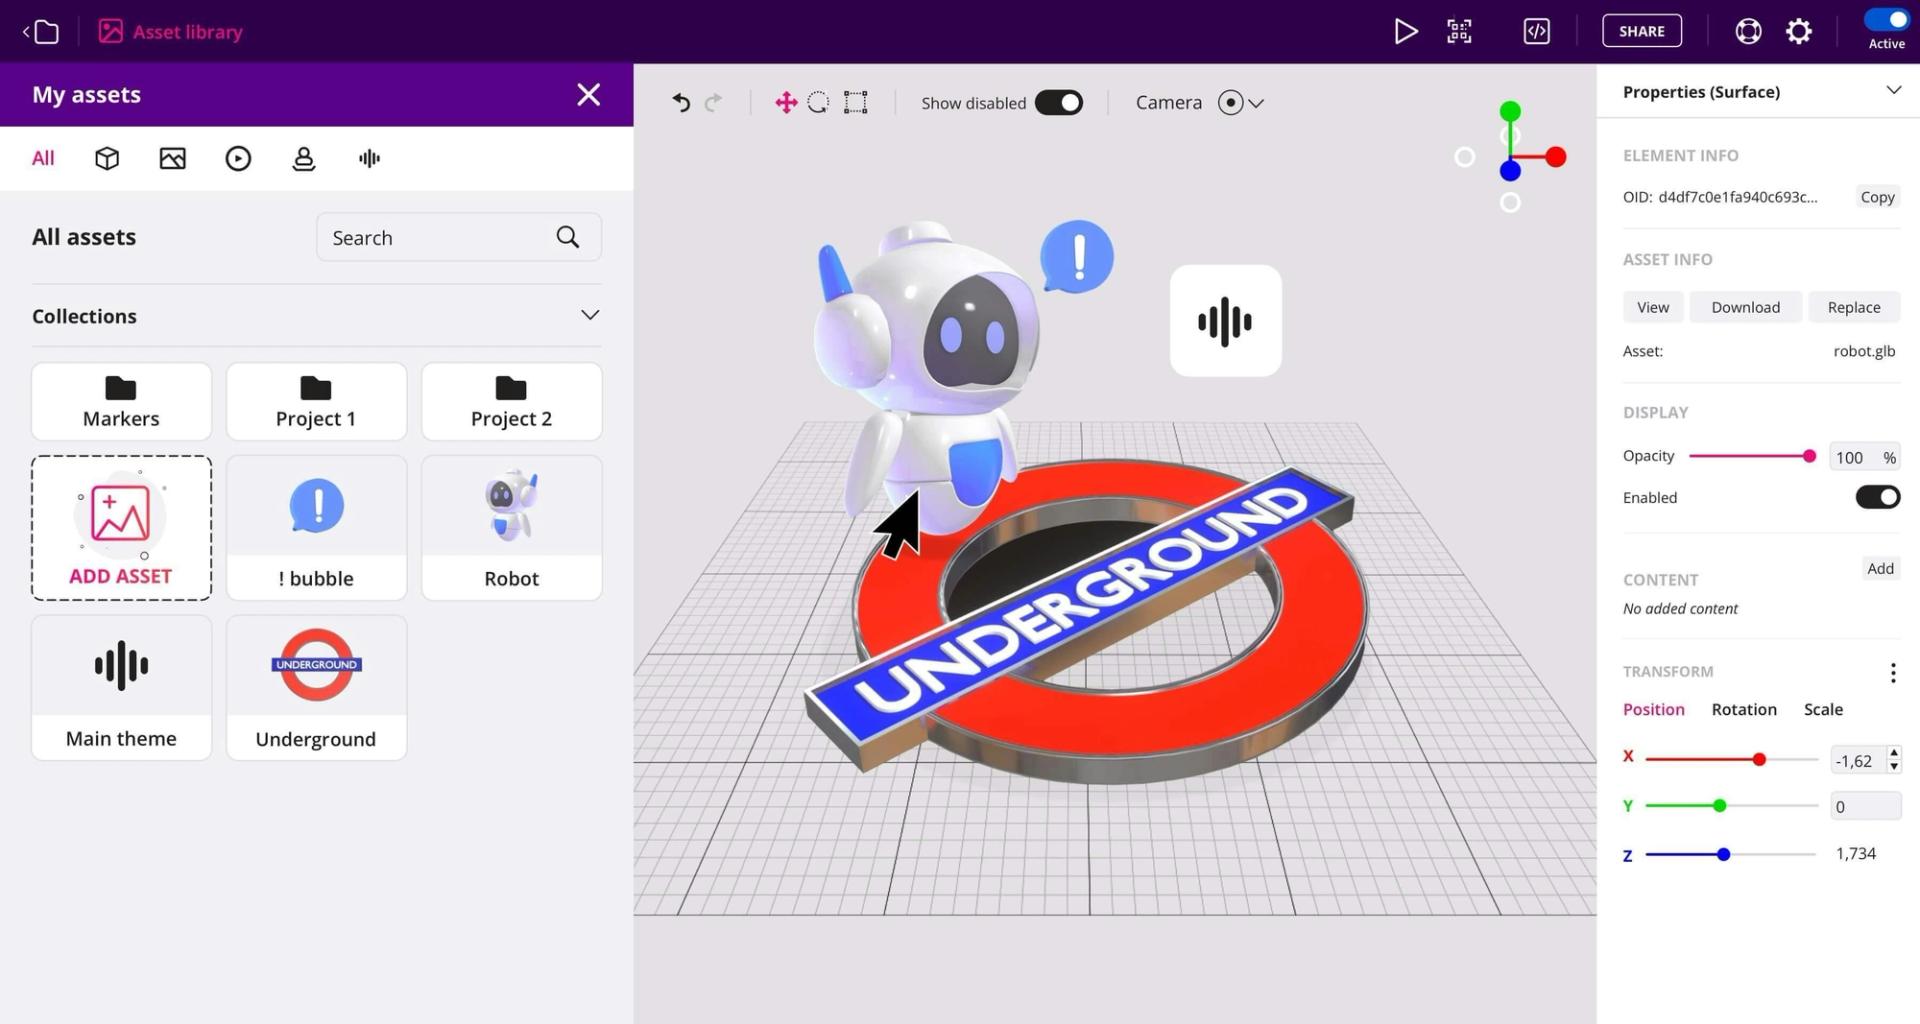Click the SHARE button
Image resolution: width=1920 pixels, height=1024 pixels.
pos(1642,31)
